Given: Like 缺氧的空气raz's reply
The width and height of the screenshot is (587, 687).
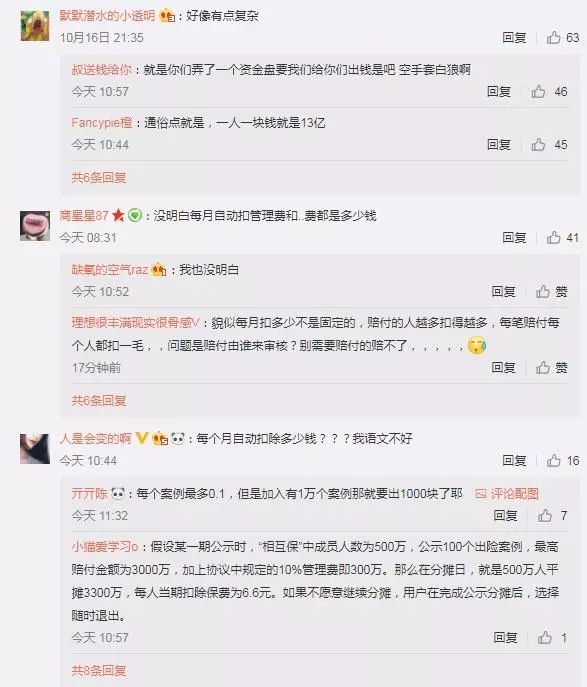Looking at the screenshot, I should point(543,291).
